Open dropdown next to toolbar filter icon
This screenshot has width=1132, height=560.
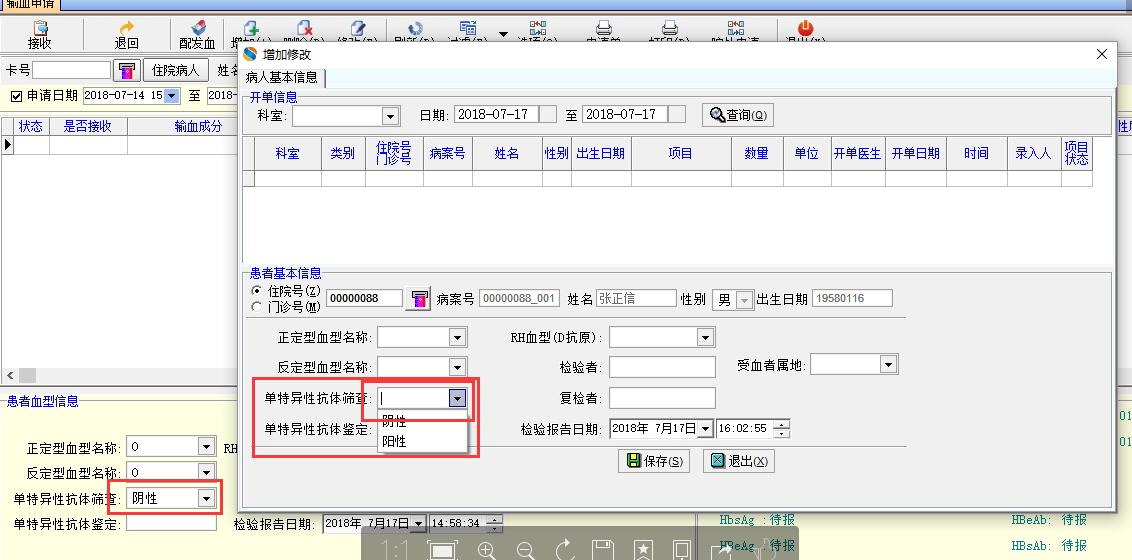(x=503, y=34)
